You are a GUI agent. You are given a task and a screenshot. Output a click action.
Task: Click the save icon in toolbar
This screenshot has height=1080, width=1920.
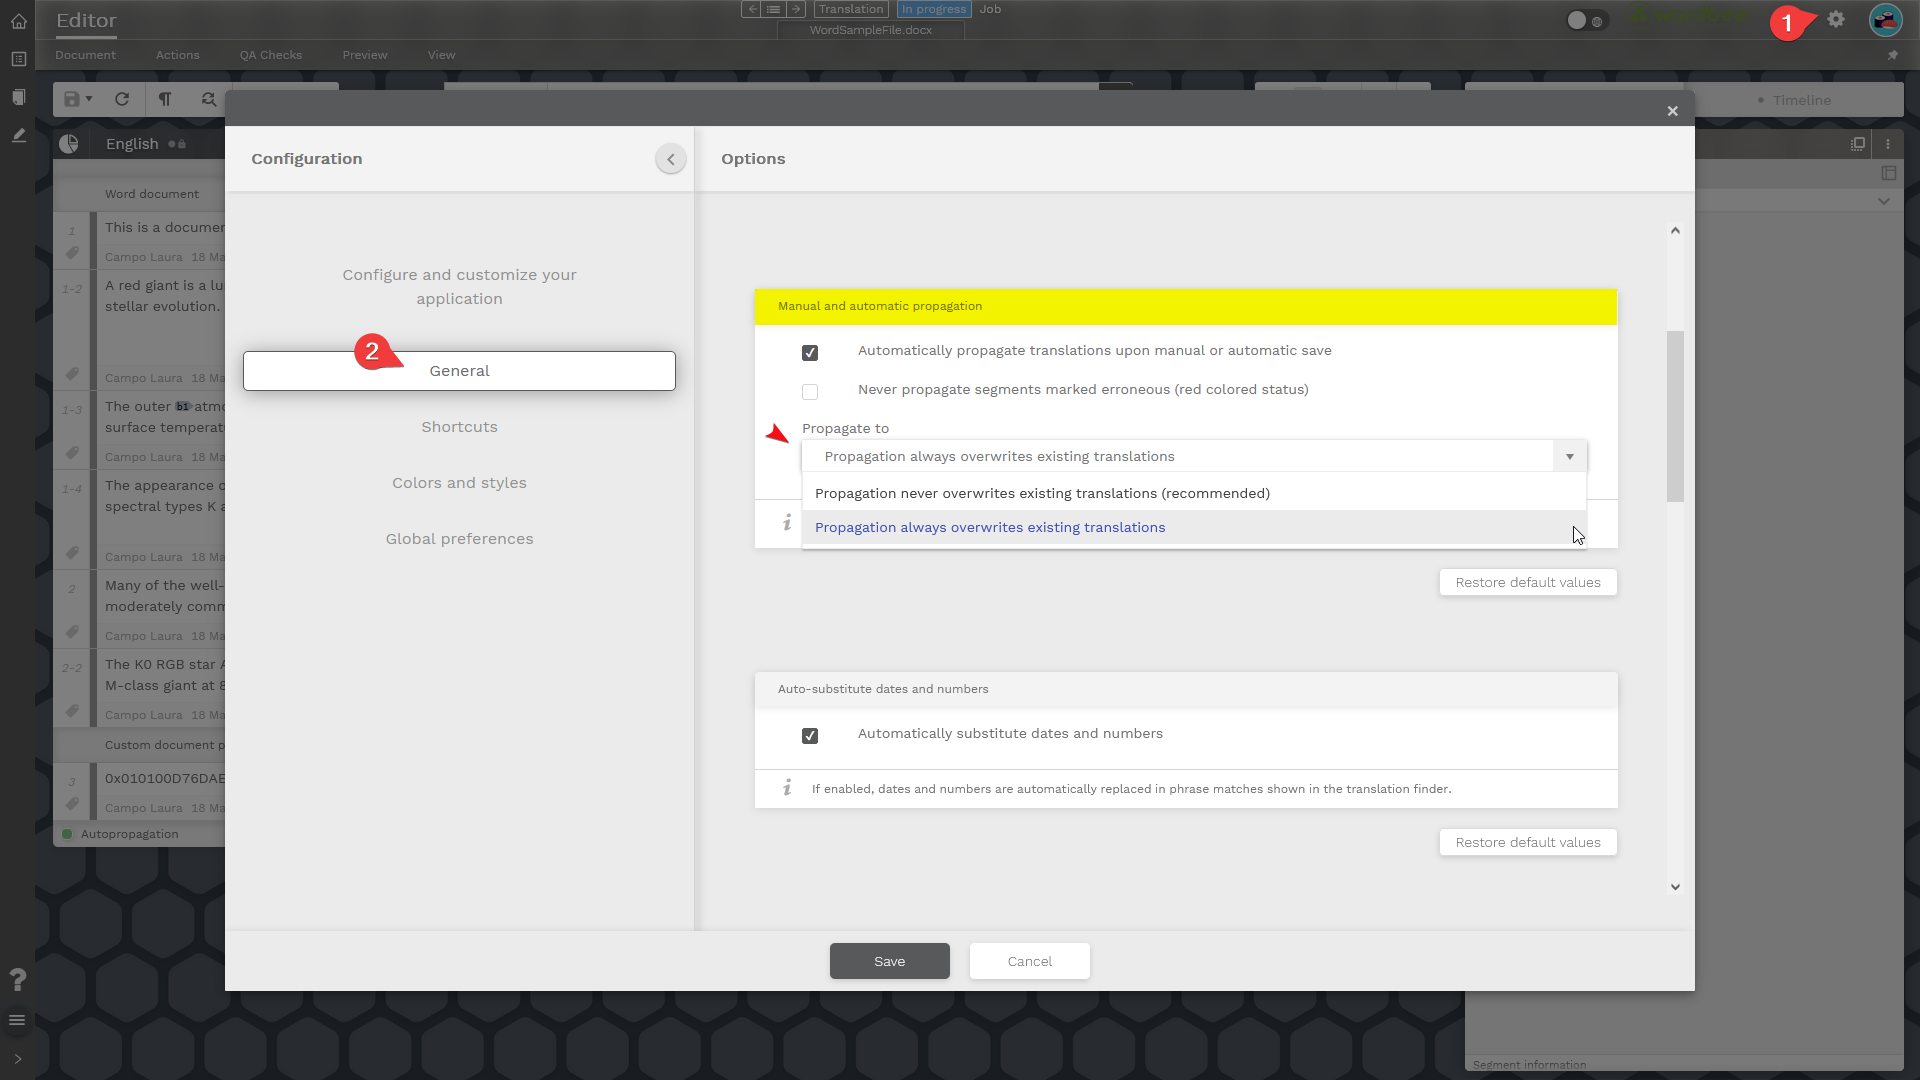72,99
